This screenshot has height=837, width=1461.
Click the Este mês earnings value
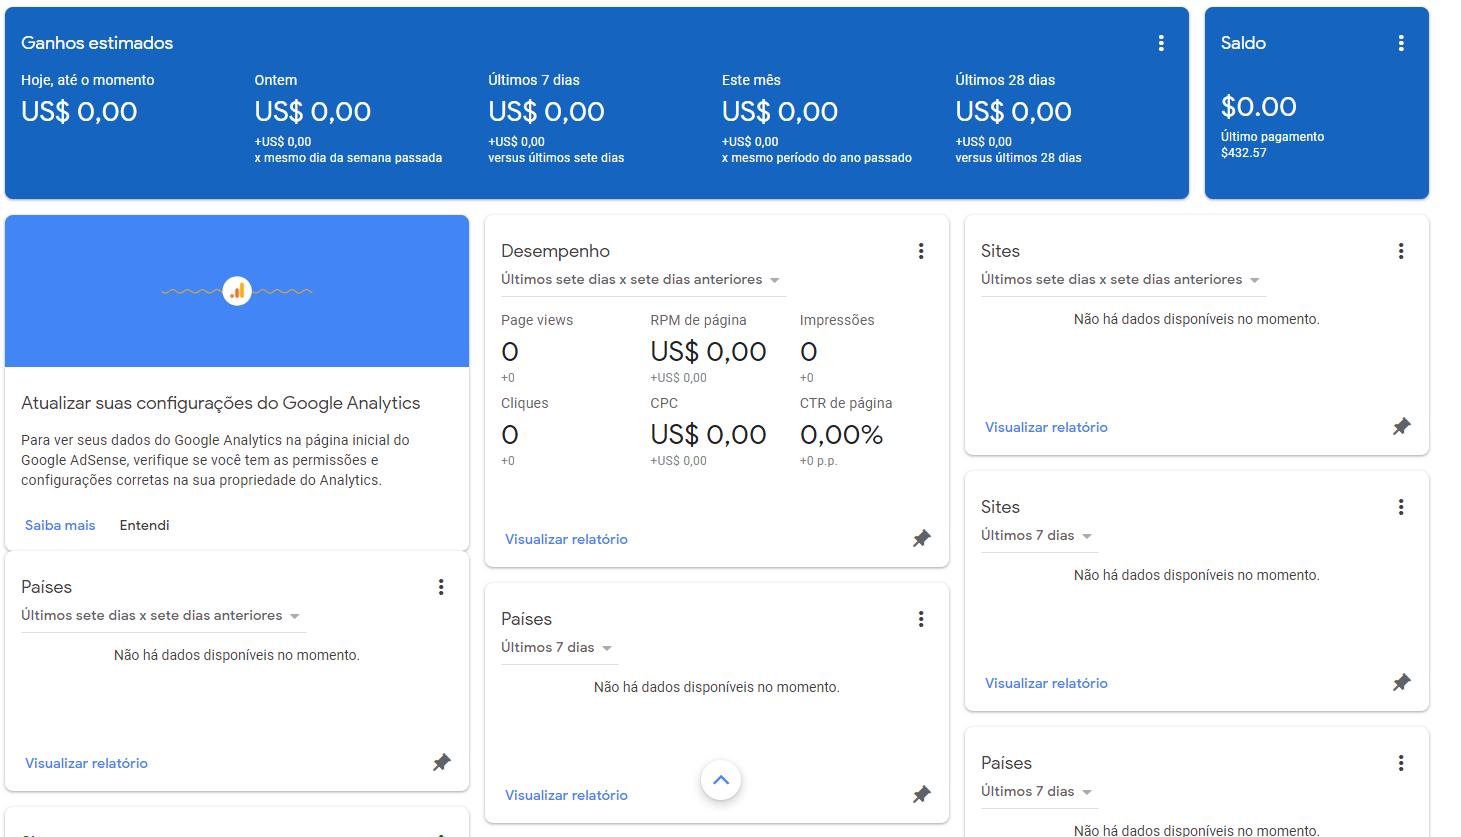(x=780, y=112)
